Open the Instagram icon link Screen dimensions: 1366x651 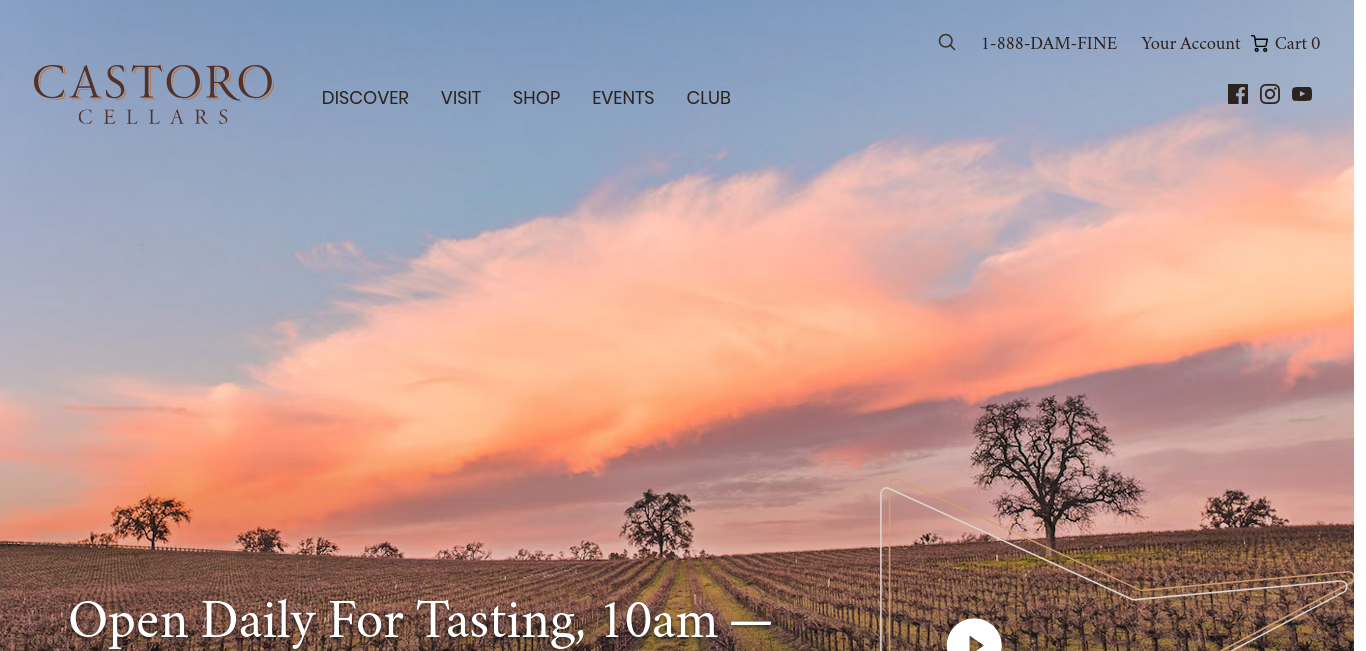(1270, 94)
